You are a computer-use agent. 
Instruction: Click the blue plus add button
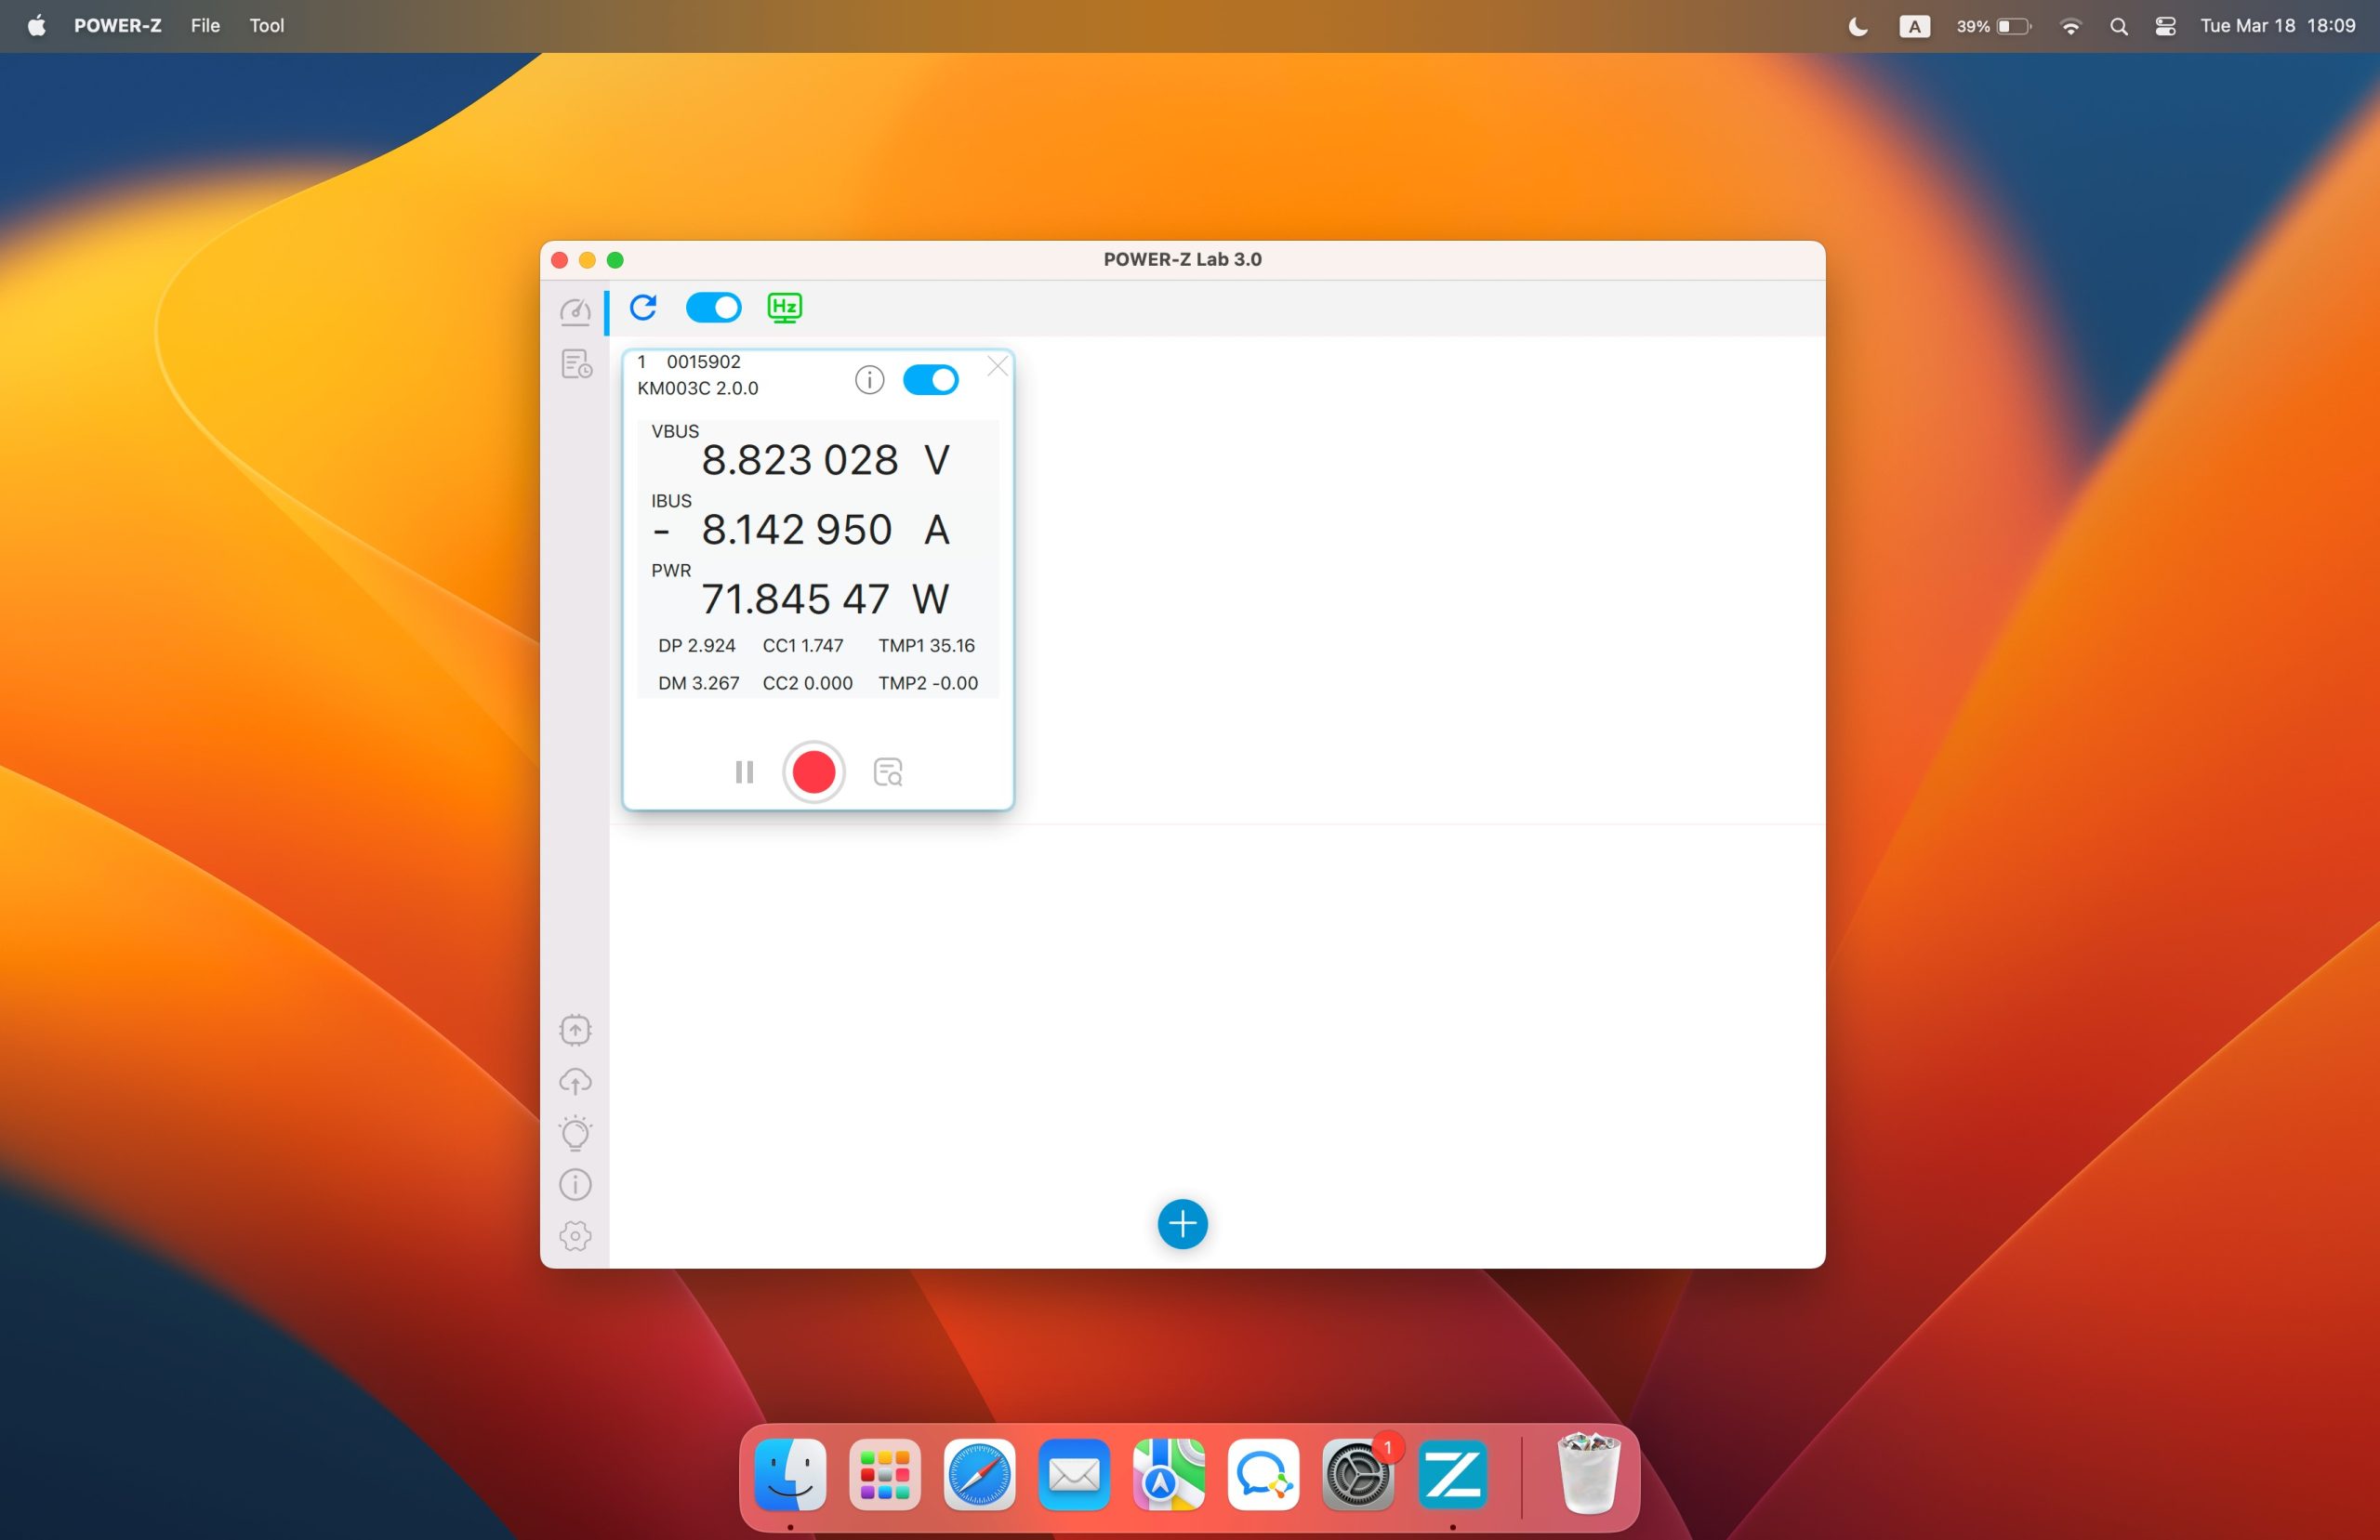point(1182,1224)
